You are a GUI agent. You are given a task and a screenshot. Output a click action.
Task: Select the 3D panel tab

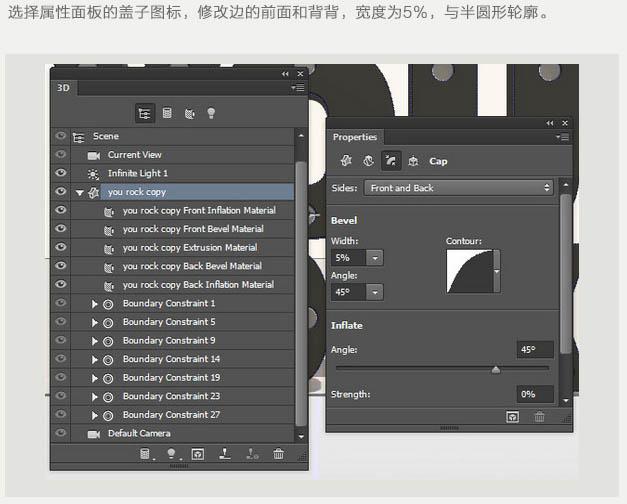point(63,88)
